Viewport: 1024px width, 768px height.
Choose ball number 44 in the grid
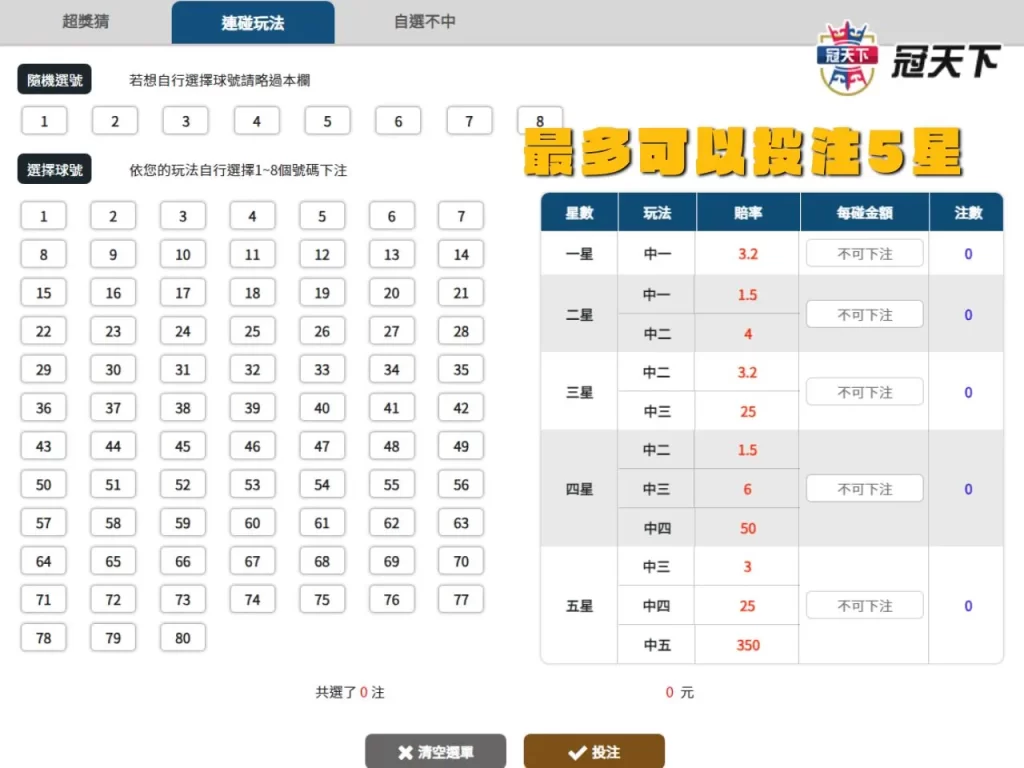click(x=113, y=446)
